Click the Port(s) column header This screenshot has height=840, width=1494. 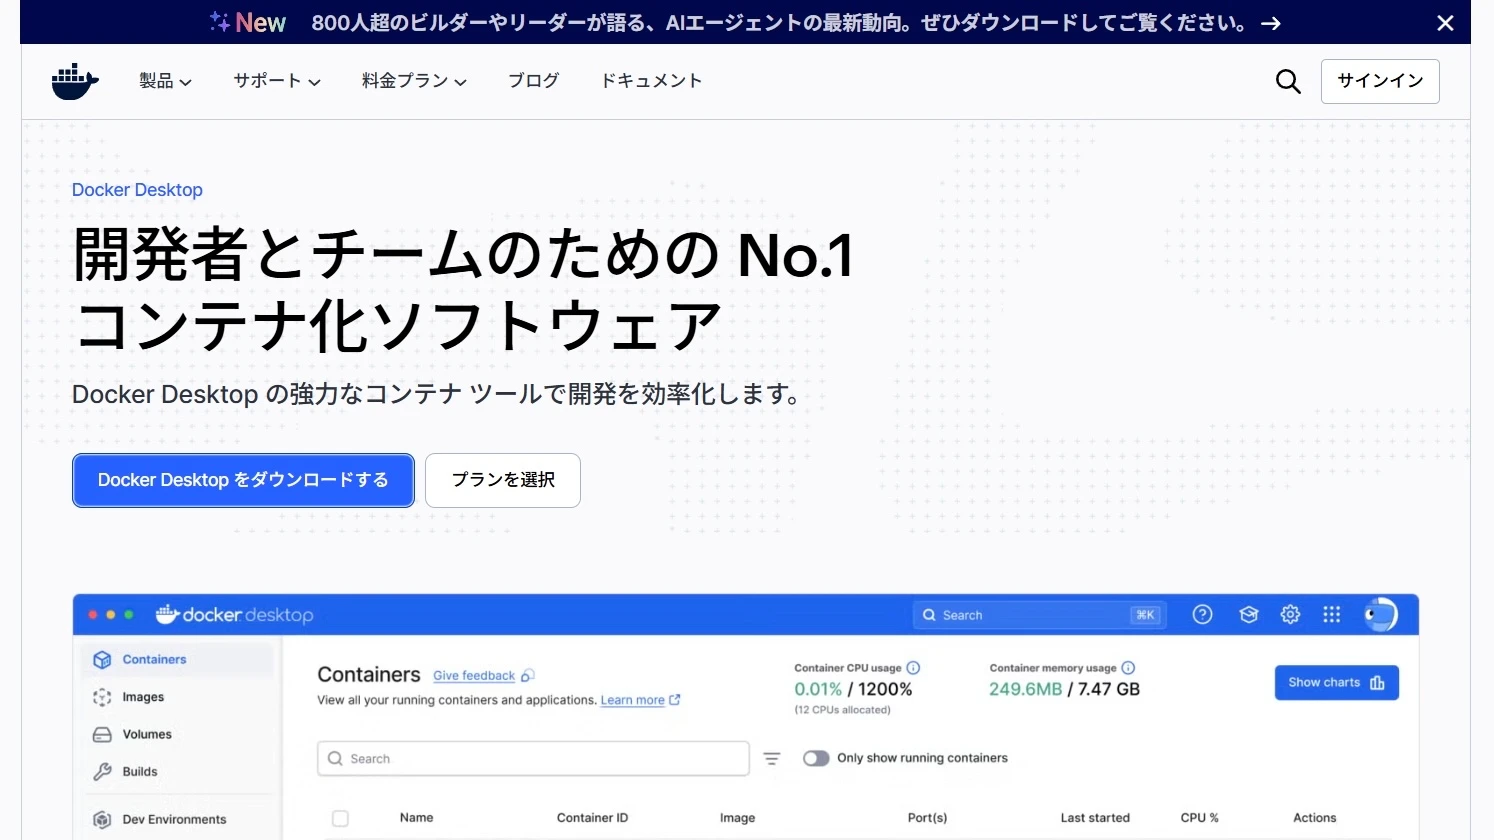coord(927,818)
